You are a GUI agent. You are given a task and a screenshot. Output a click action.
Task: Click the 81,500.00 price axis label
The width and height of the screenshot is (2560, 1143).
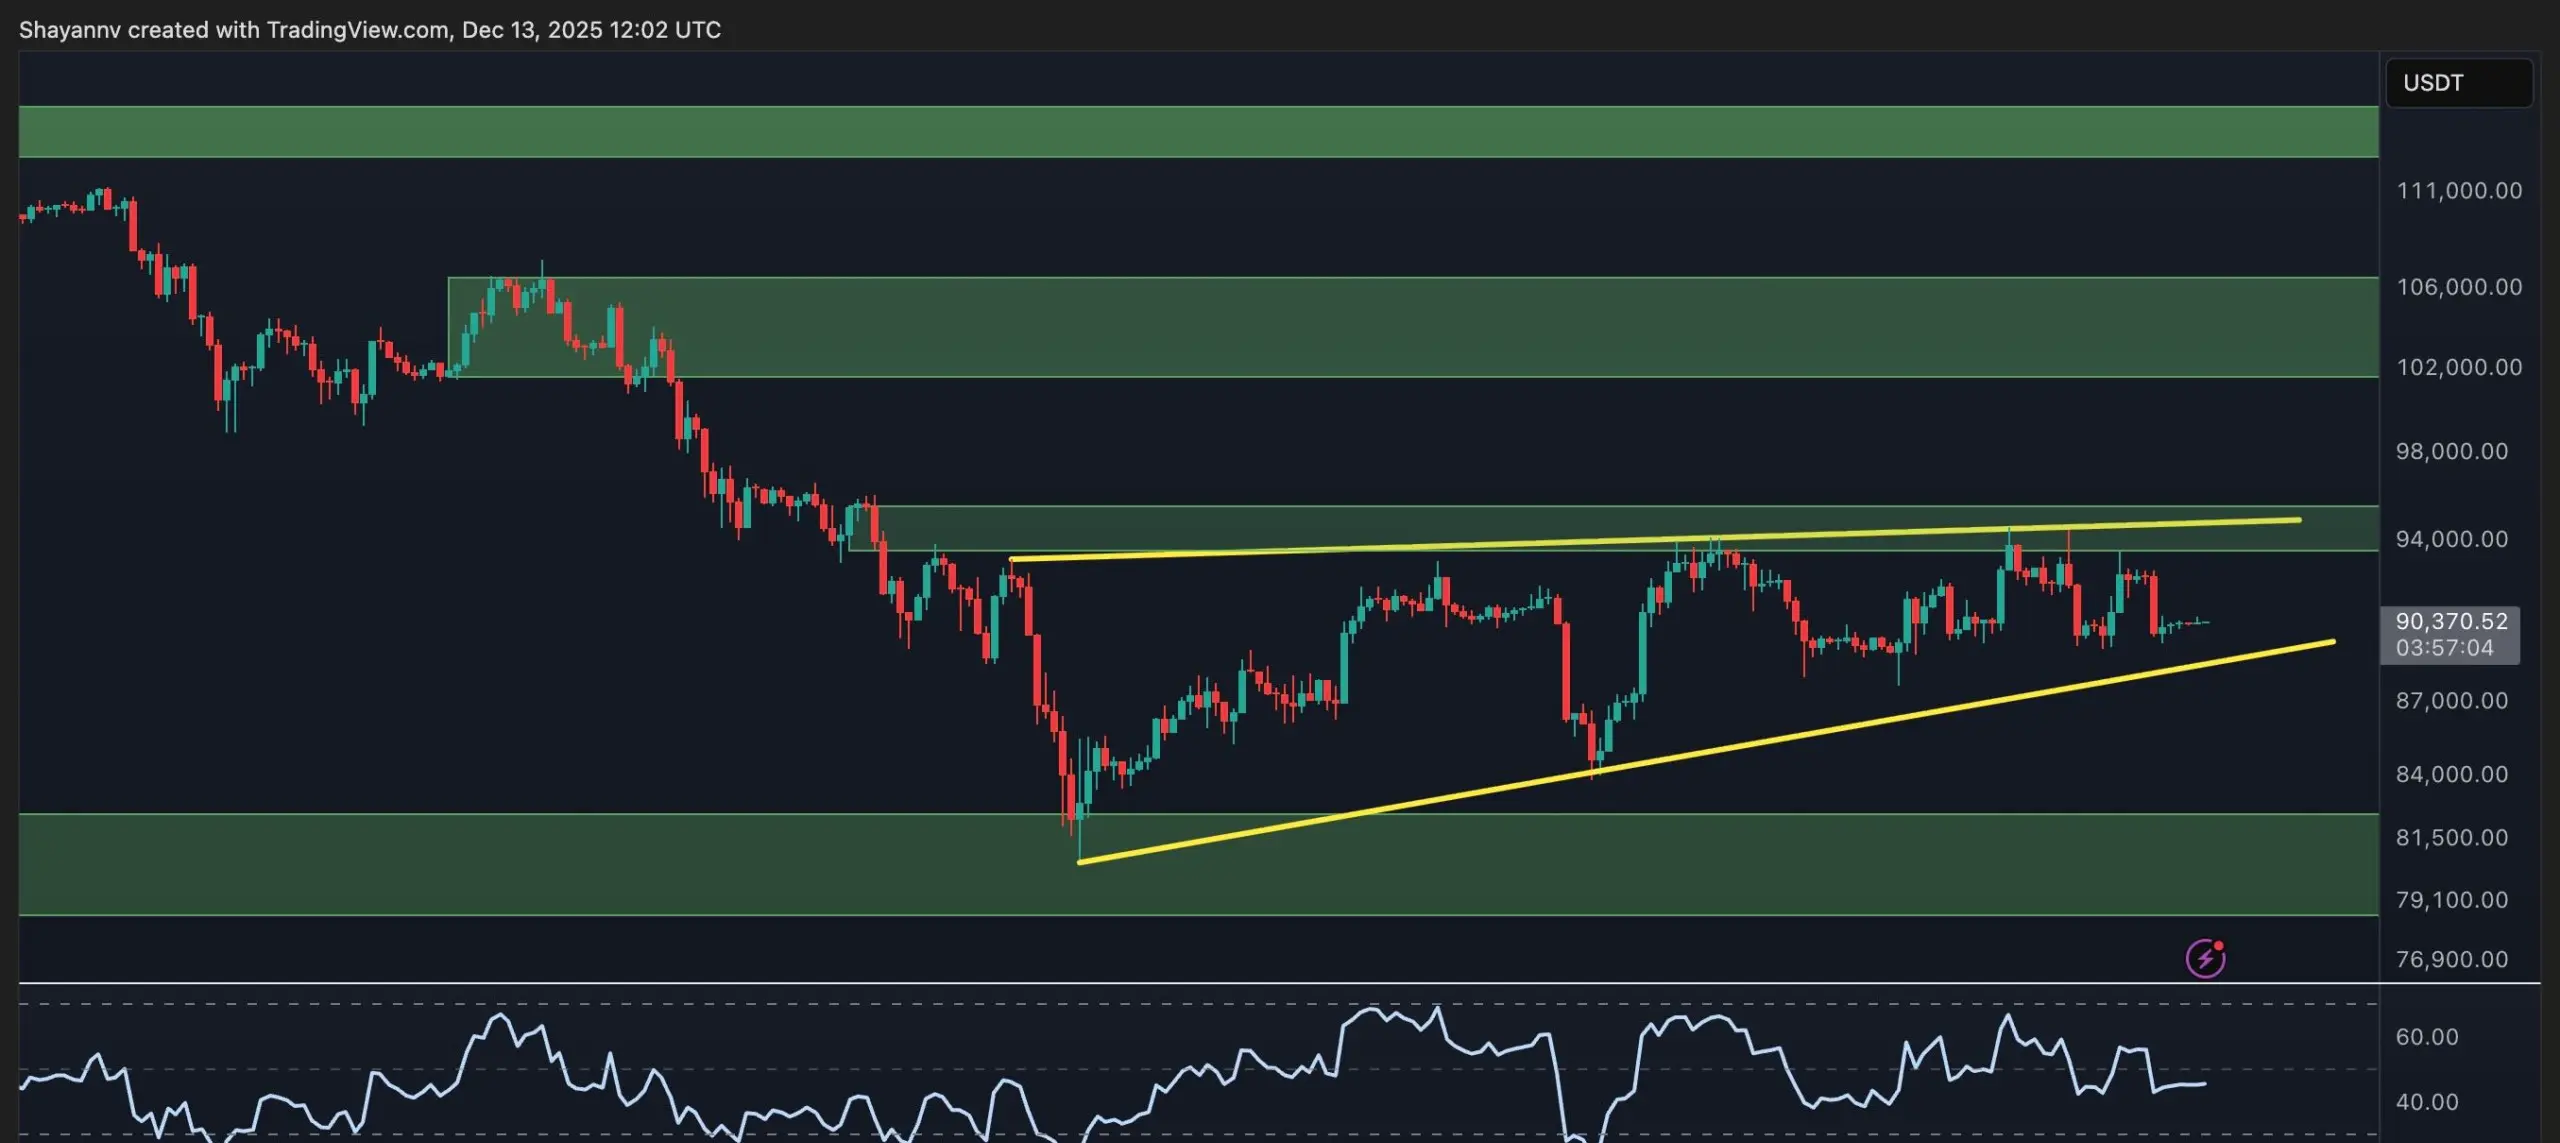[x=2451, y=837]
